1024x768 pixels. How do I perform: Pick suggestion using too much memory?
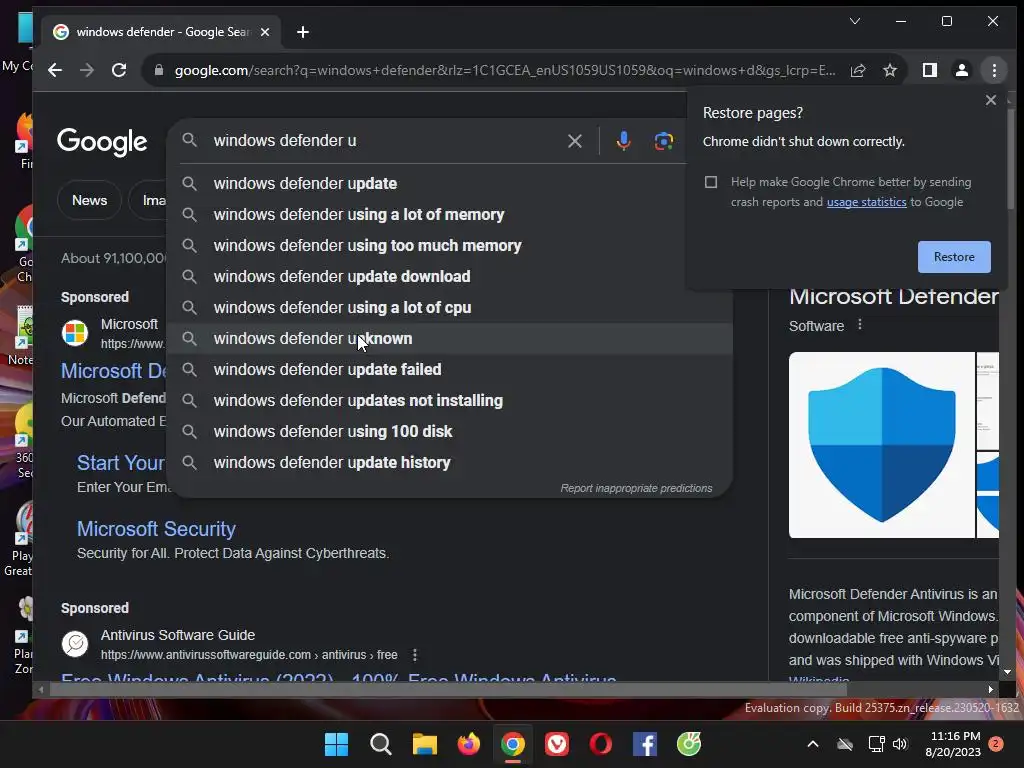coord(449,246)
